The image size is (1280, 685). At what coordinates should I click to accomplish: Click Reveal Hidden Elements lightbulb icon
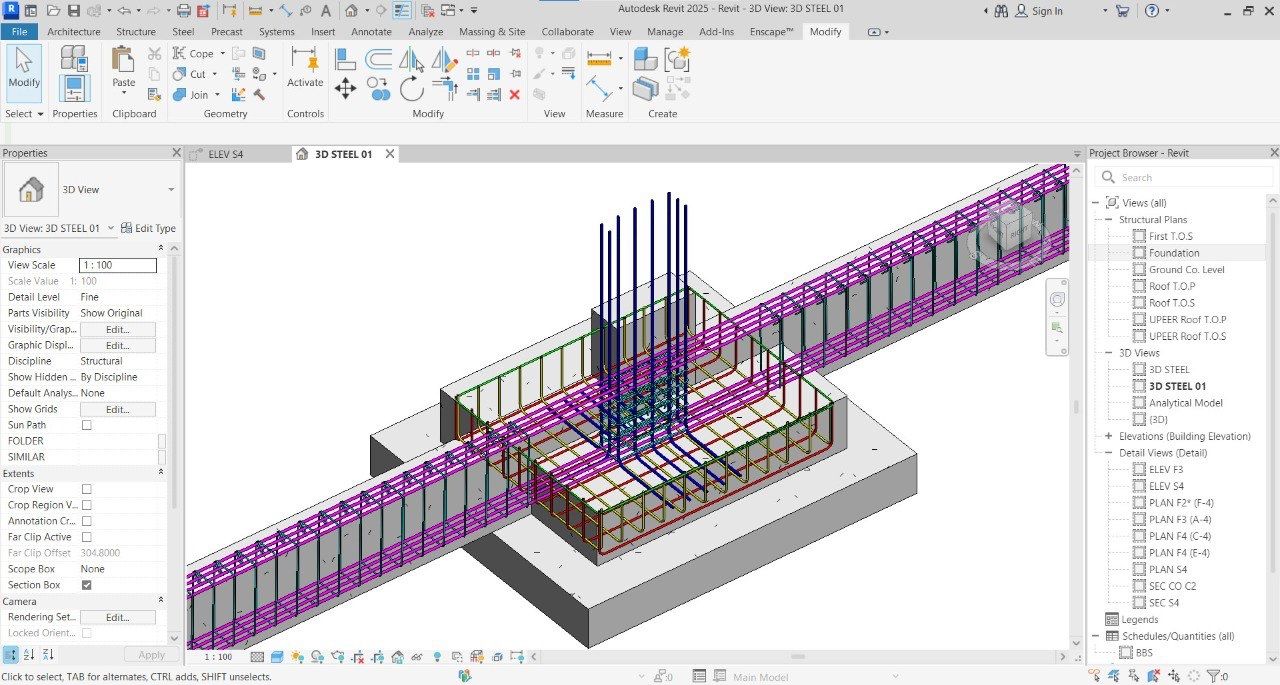pos(437,657)
